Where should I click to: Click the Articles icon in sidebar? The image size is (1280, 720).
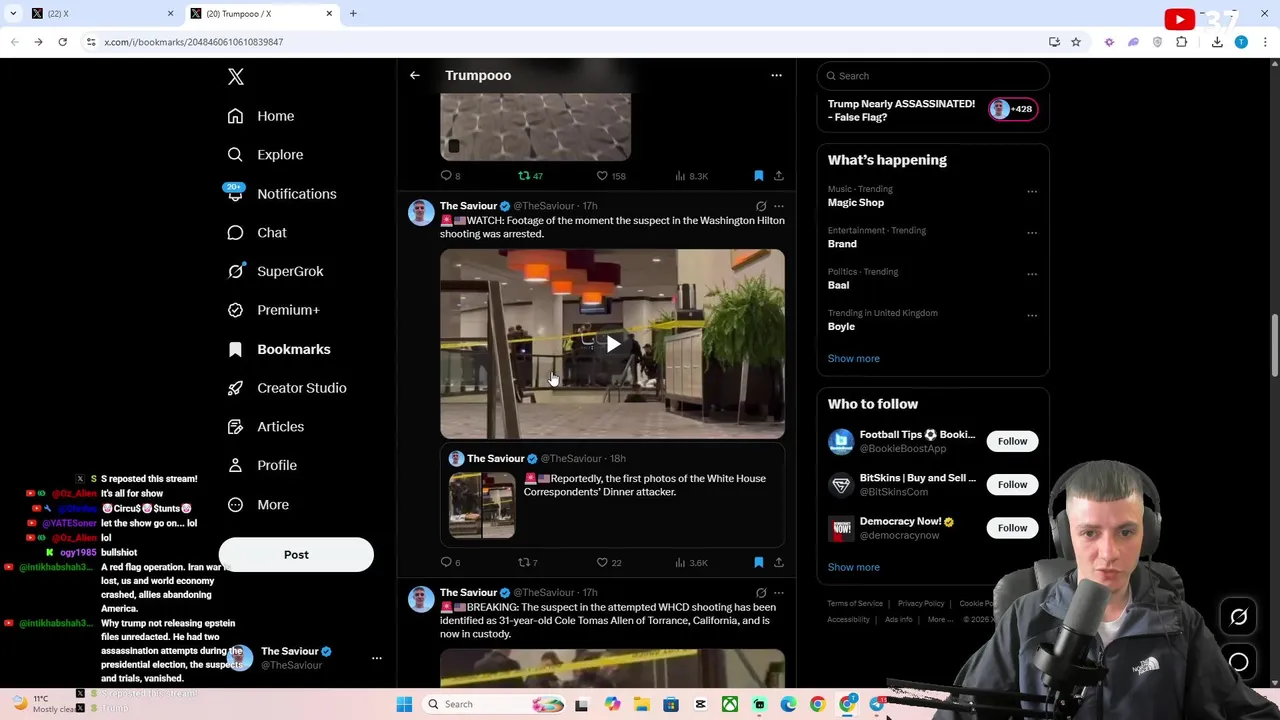235,427
